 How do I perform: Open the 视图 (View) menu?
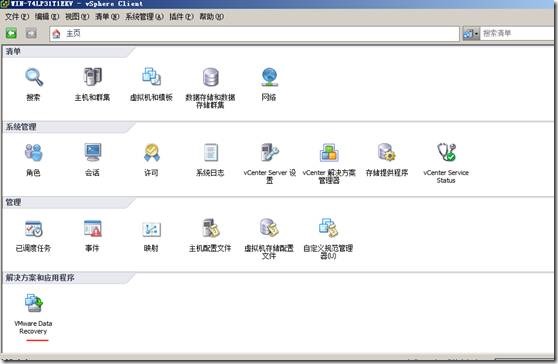click(77, 17)
